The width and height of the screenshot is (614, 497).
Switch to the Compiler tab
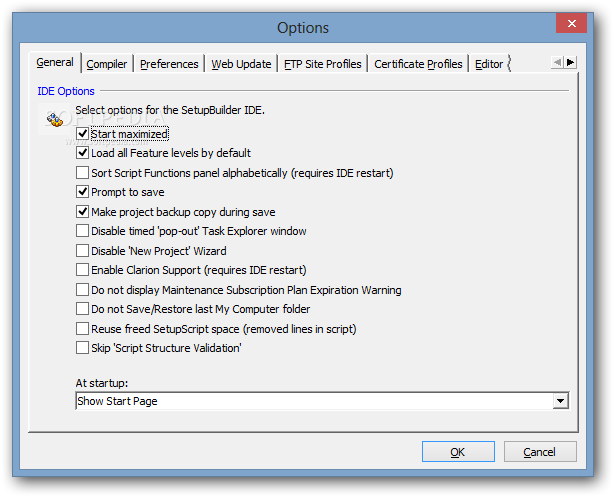click(x=107, y=64)
